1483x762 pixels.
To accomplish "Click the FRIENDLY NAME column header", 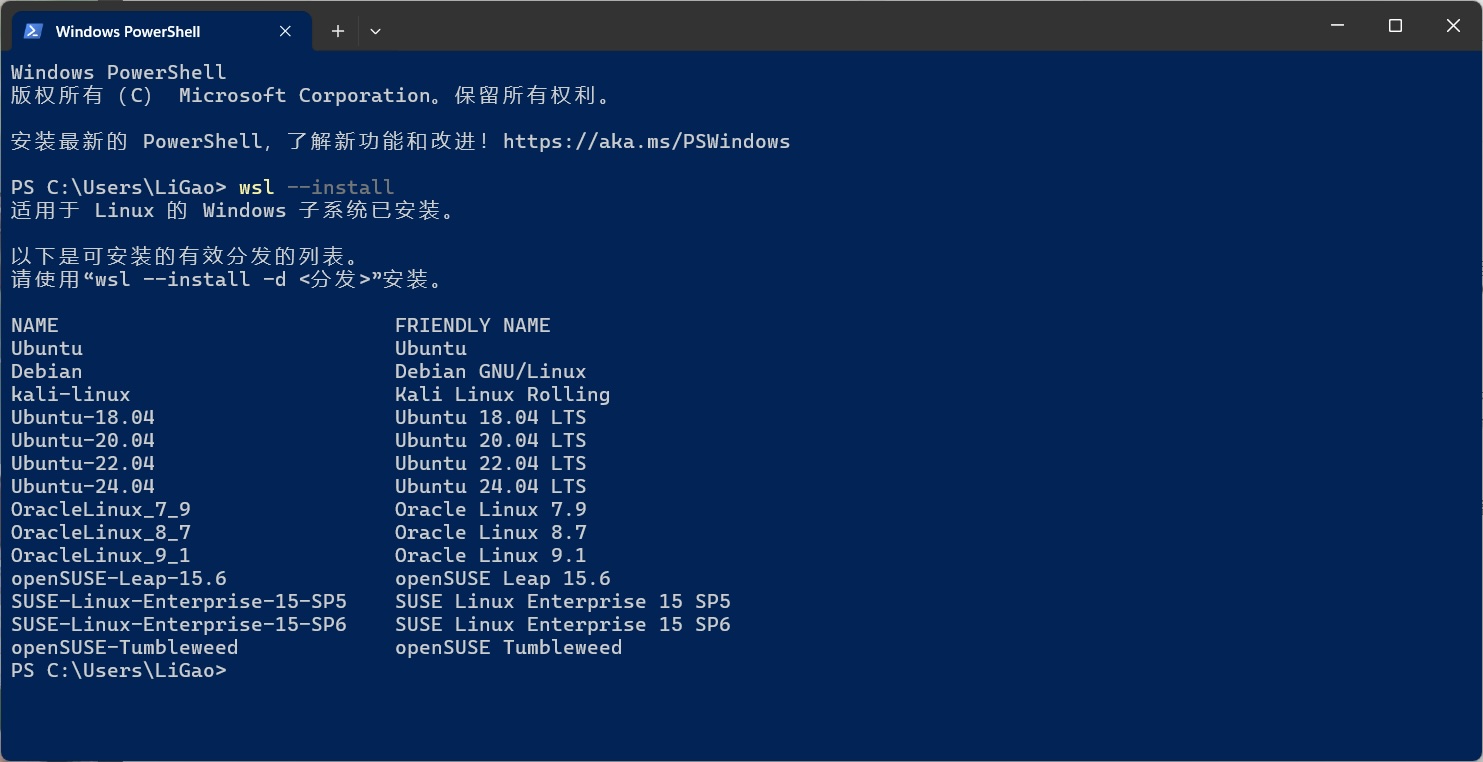I will (473, 326).
